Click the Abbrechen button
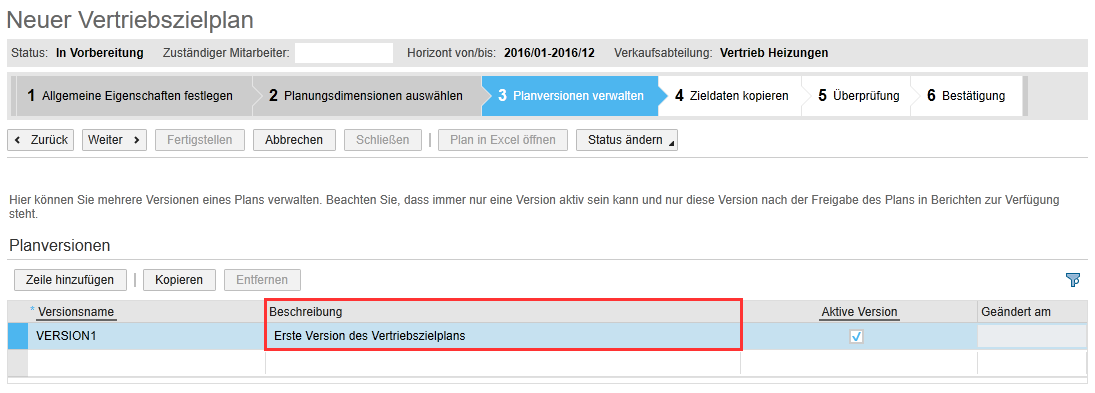The image size is (1095, 393). (x=294, y=140)
